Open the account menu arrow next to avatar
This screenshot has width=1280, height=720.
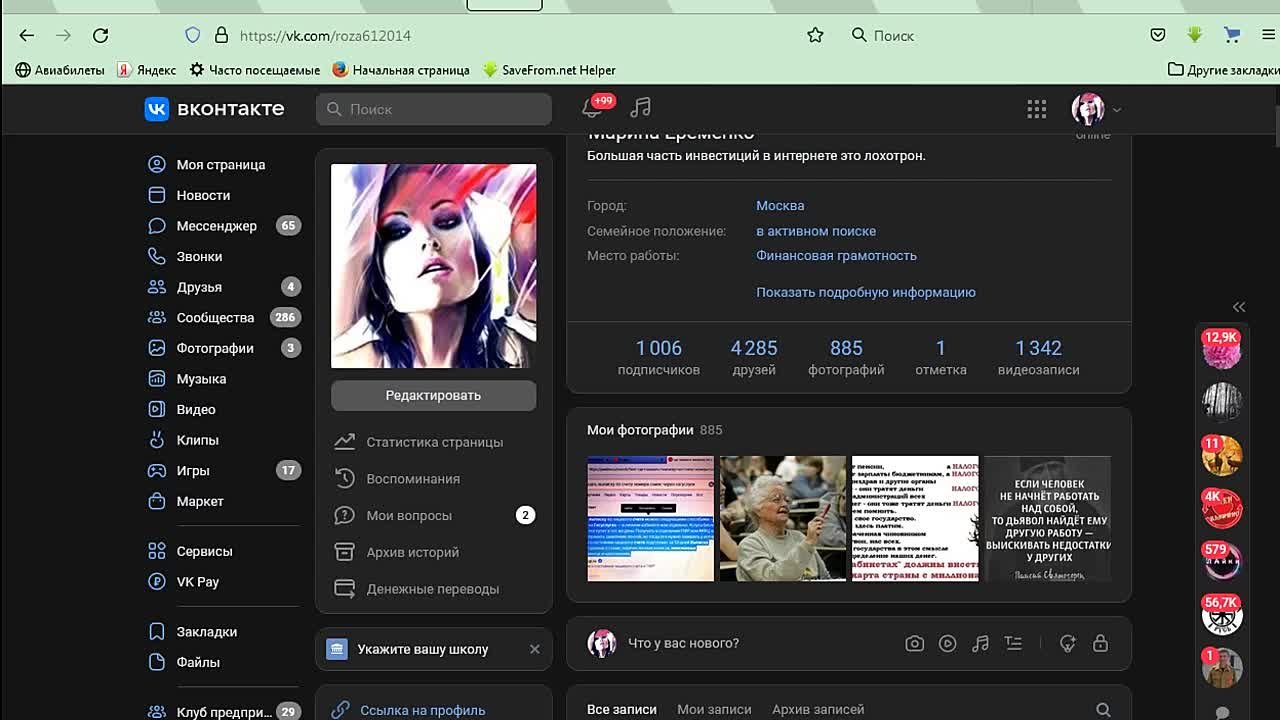click(1117, 110)
